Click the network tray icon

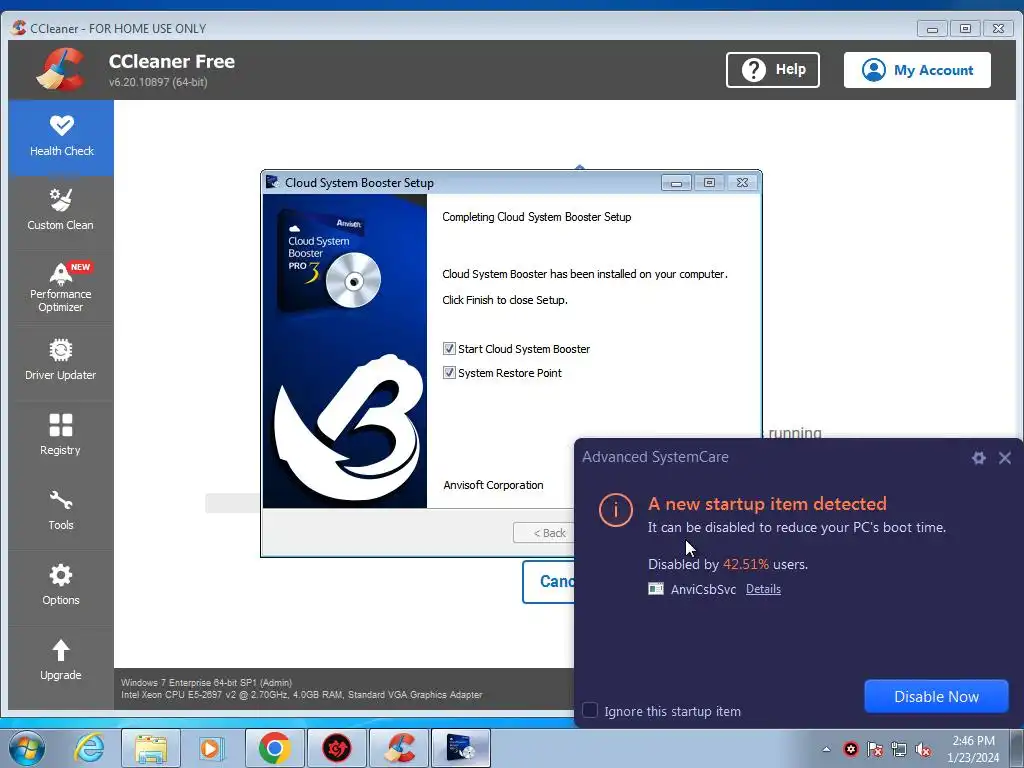899,749
